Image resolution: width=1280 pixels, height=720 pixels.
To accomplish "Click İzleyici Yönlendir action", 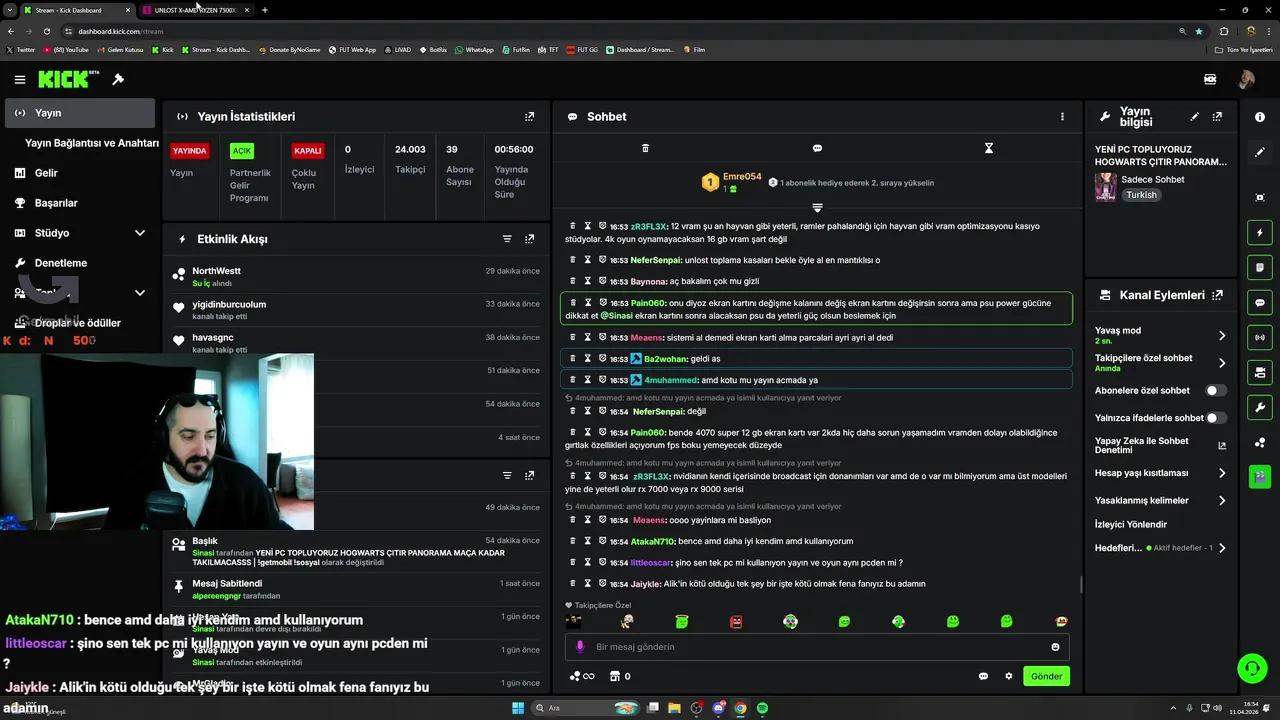I will click(x=1131, y=524).
